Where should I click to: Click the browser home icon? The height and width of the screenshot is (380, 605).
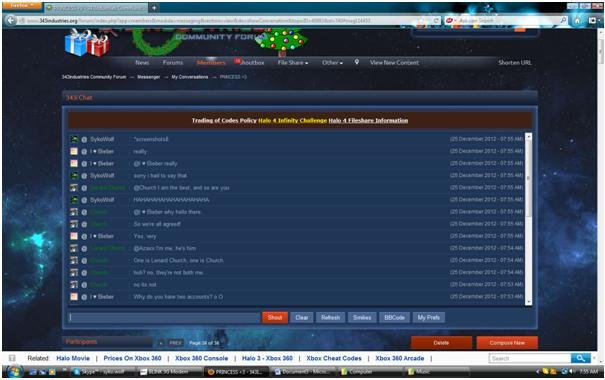(578, 20)
